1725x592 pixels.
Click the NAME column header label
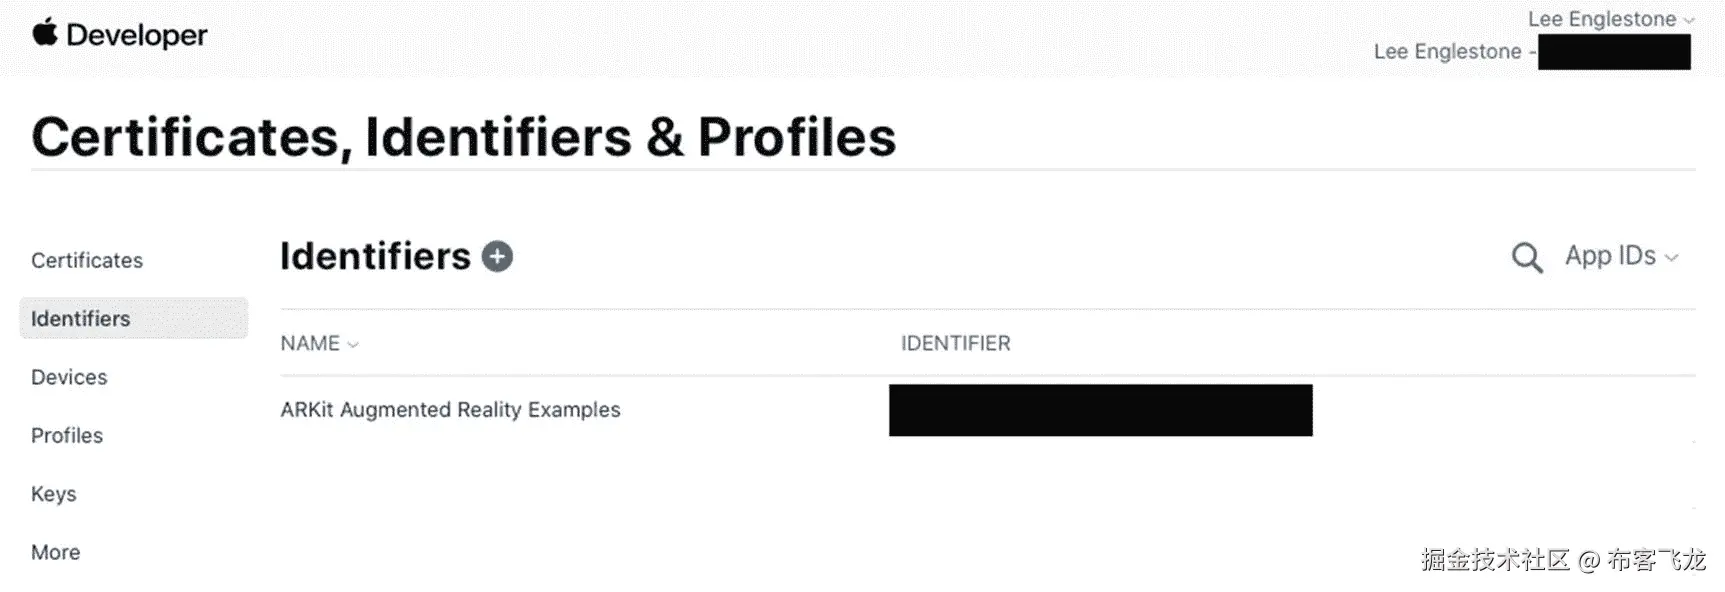point(310,344)
